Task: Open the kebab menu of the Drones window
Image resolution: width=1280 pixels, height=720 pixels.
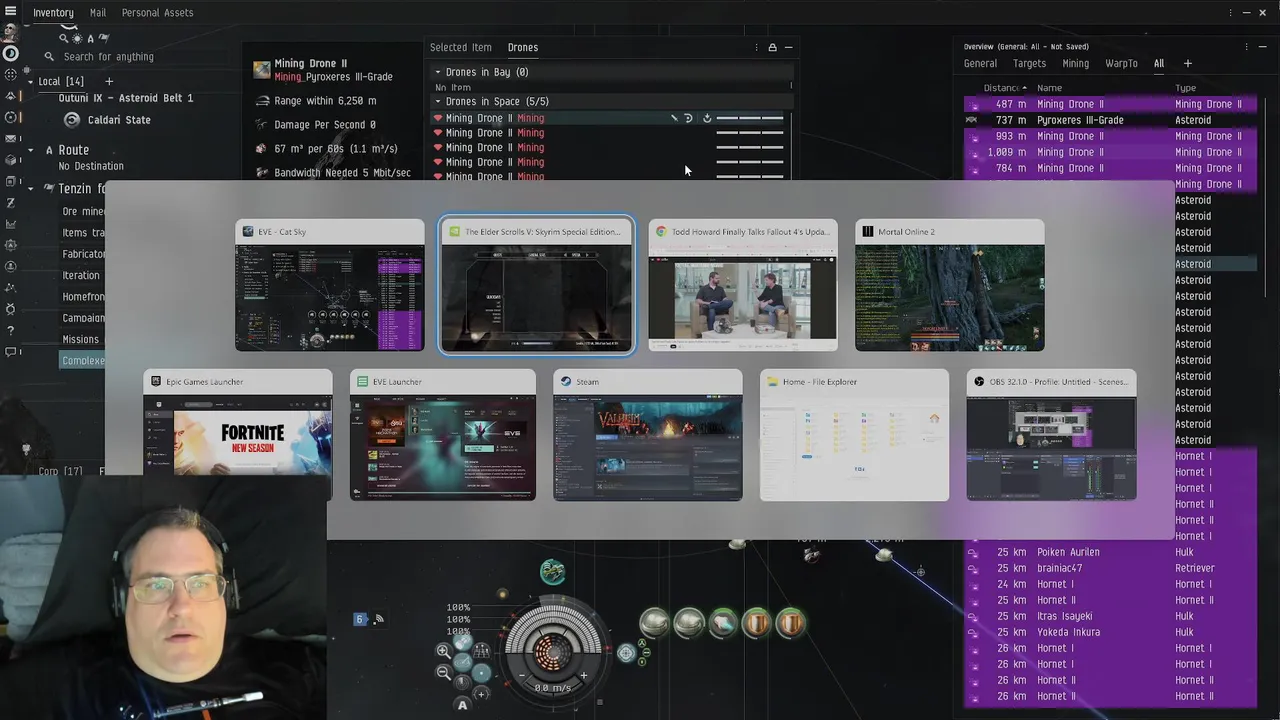Action: [x=756, y=47]
